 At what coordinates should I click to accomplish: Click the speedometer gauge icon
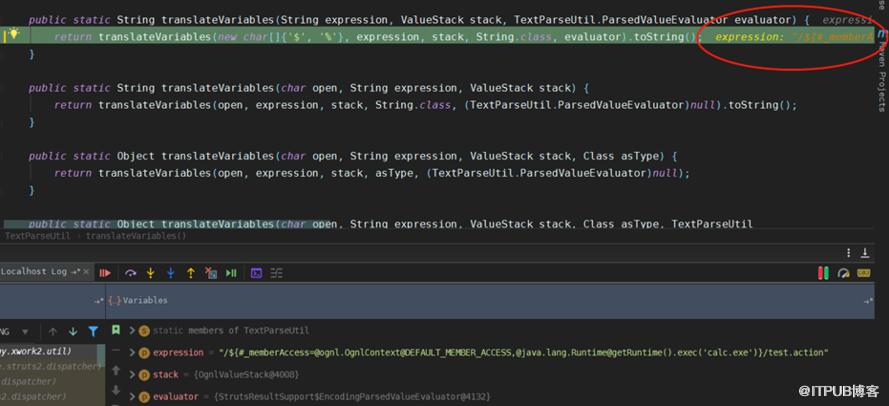coord(844,273)
